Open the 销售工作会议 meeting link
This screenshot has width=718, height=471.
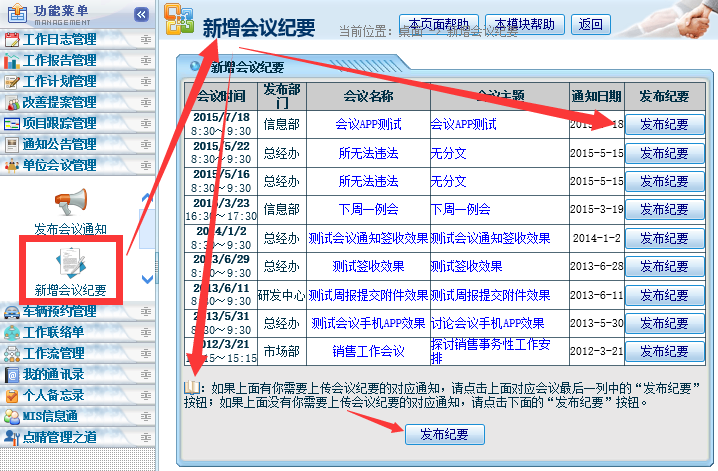tap(368, 350)
